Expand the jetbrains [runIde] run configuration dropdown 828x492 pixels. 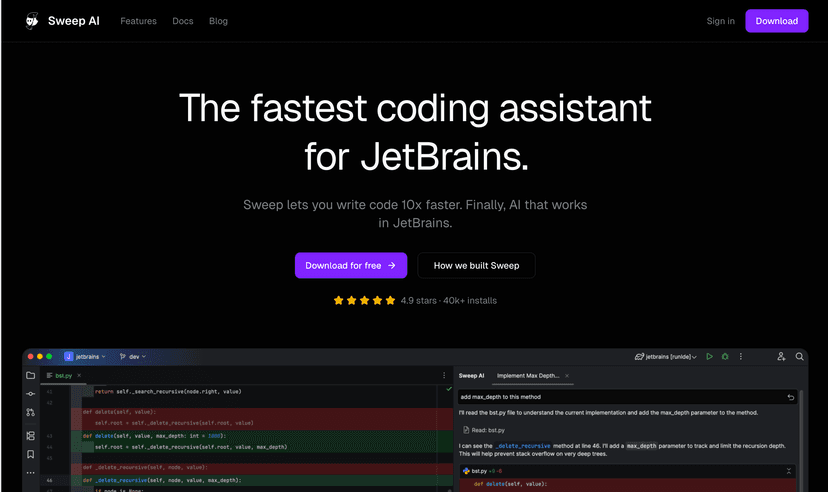click(x=668, y=356)
